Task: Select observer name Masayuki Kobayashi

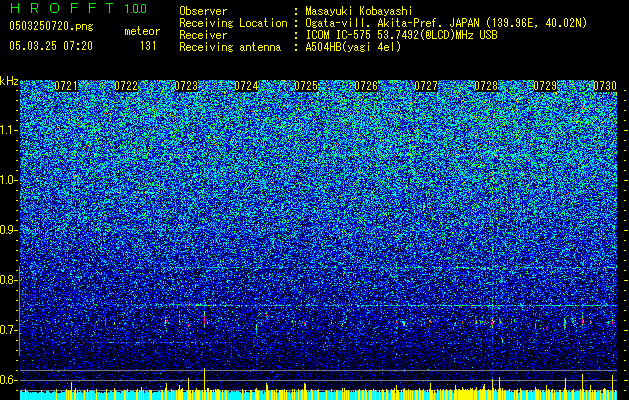Action: (x=359, y=11)
